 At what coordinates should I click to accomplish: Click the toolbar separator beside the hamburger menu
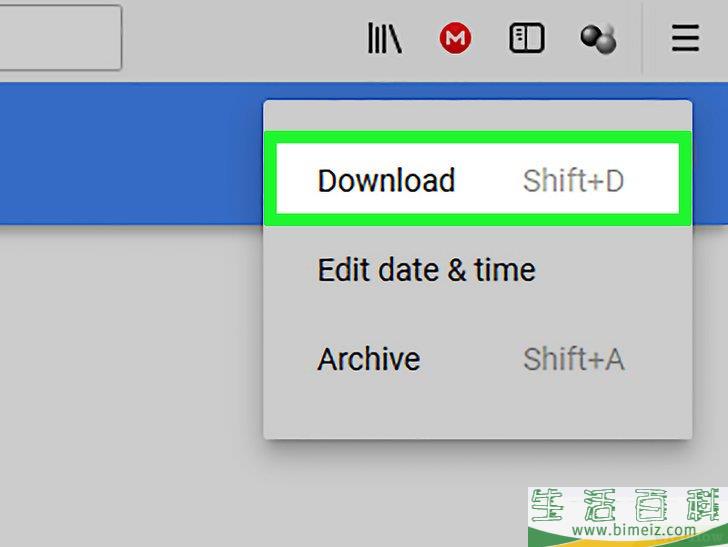(x=643, y=38)
